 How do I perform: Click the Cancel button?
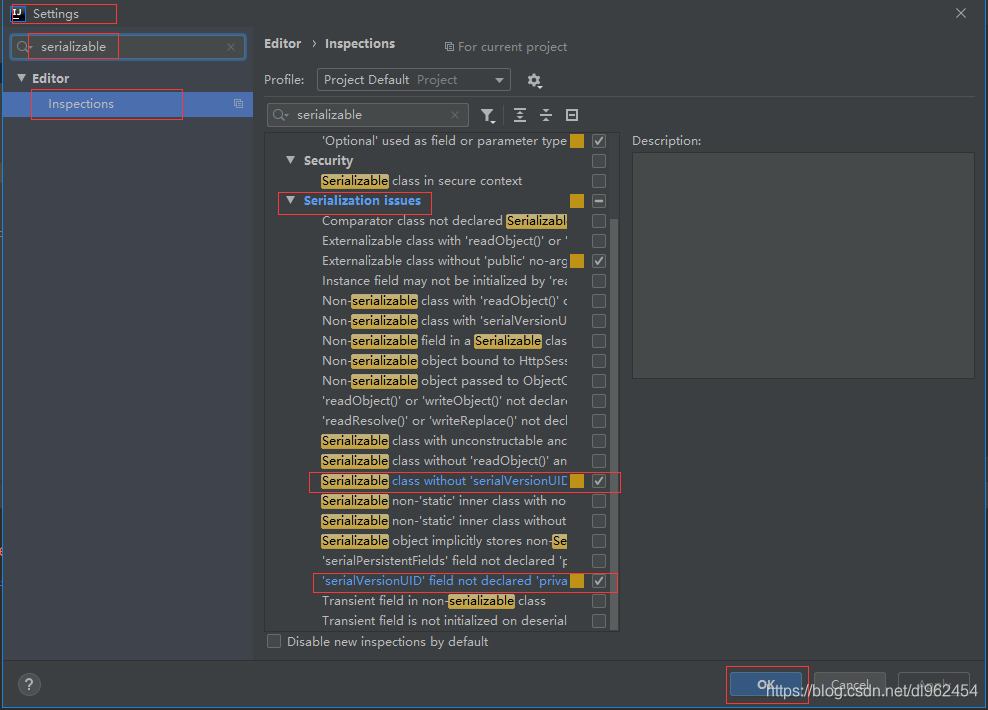pyautogui.click(x=849, y=685)
